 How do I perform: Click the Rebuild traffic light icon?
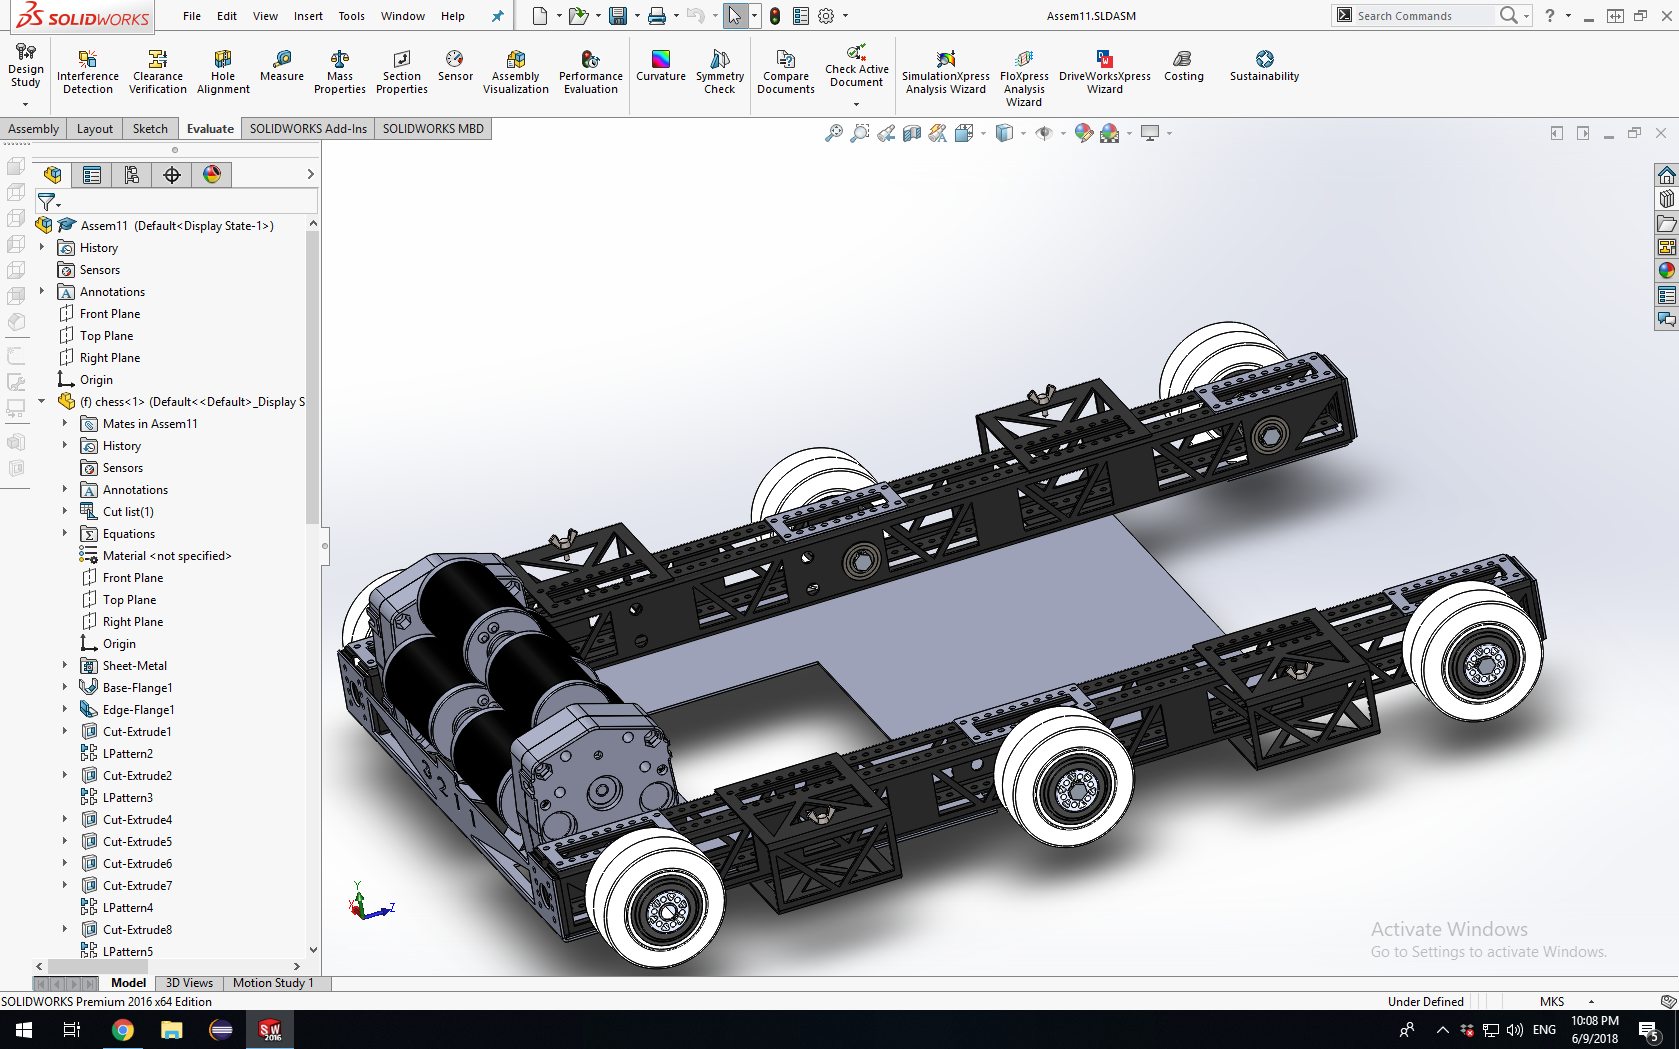(x=775, y=16)
